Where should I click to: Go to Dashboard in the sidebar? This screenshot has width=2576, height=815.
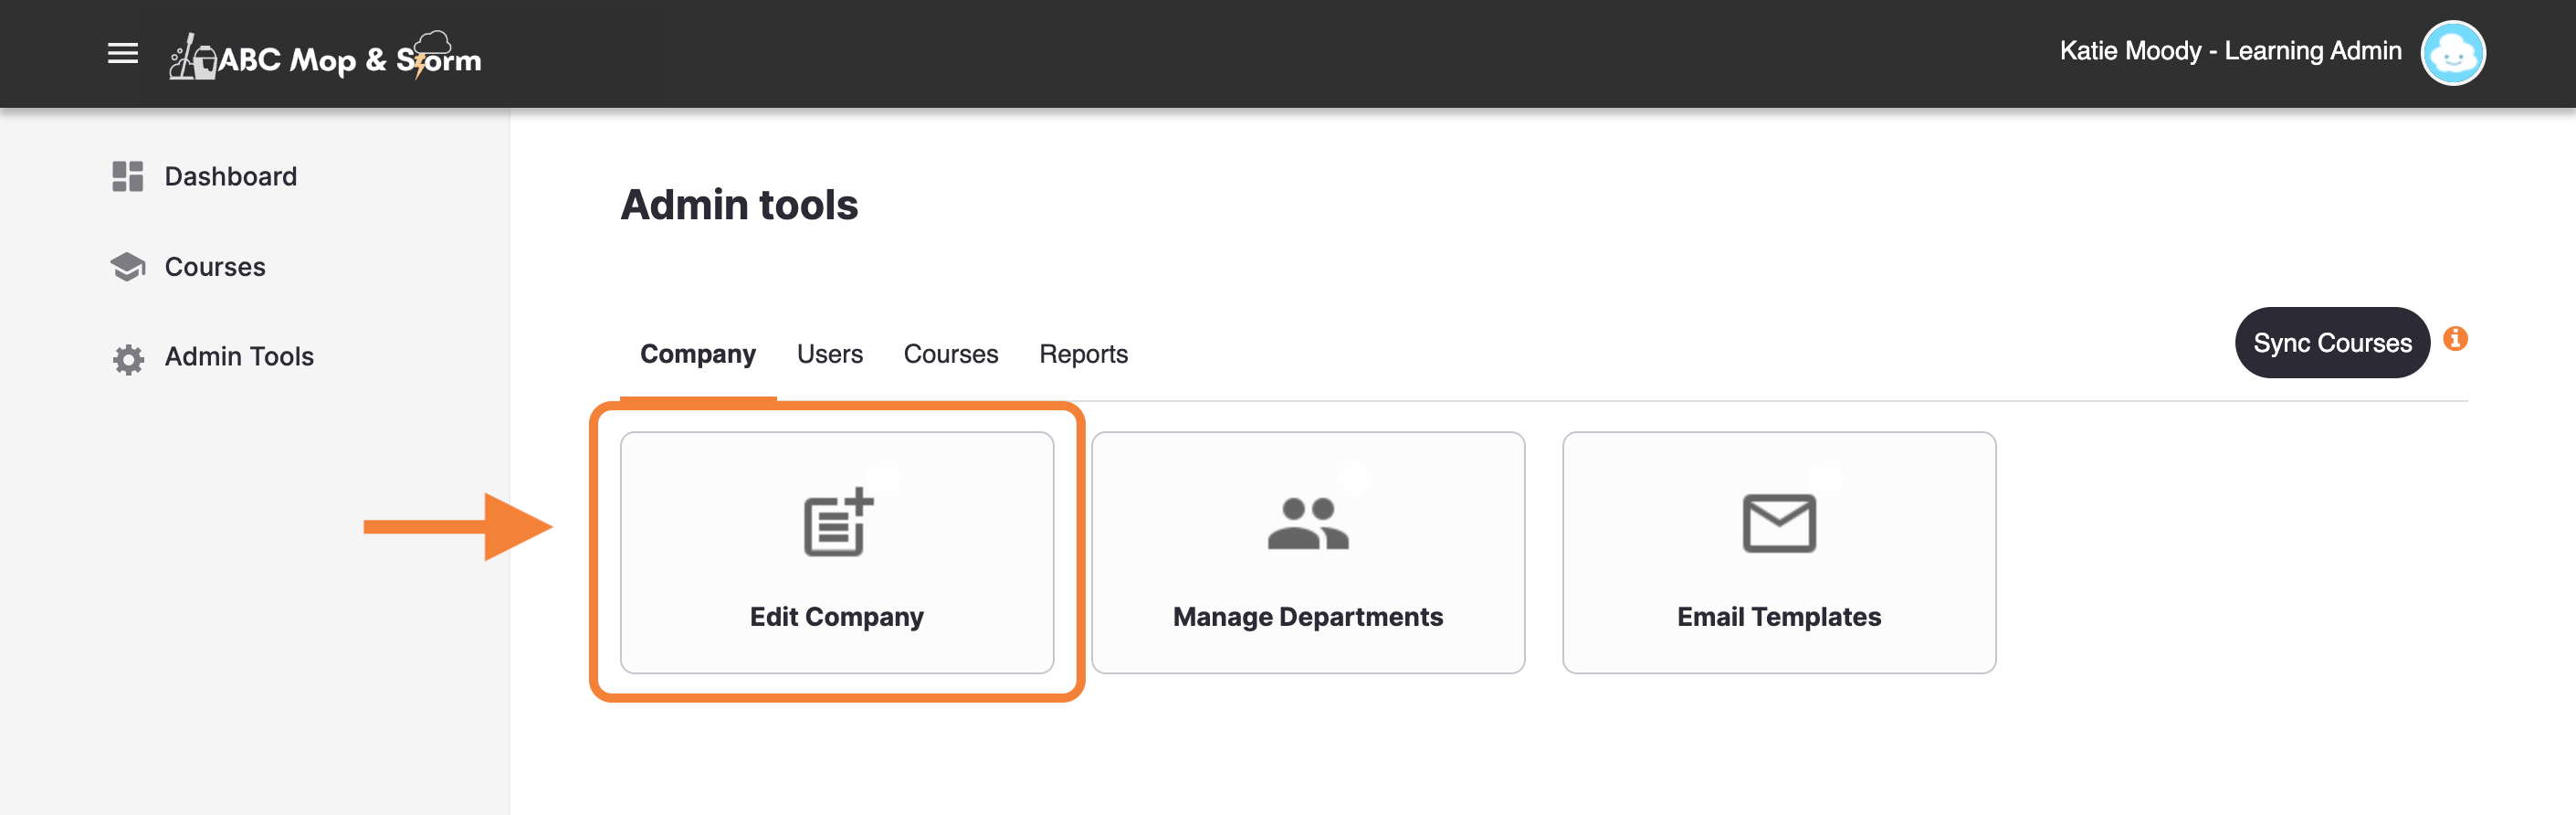pos(230,176)
